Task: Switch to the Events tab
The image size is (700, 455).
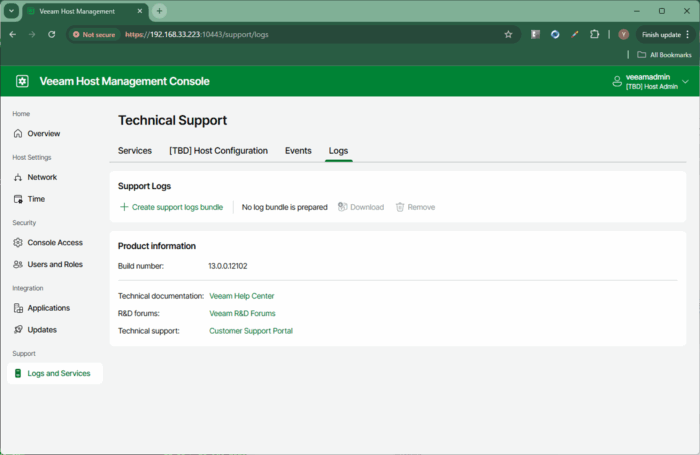Action: pyautogui.click(x=298, y=151)
